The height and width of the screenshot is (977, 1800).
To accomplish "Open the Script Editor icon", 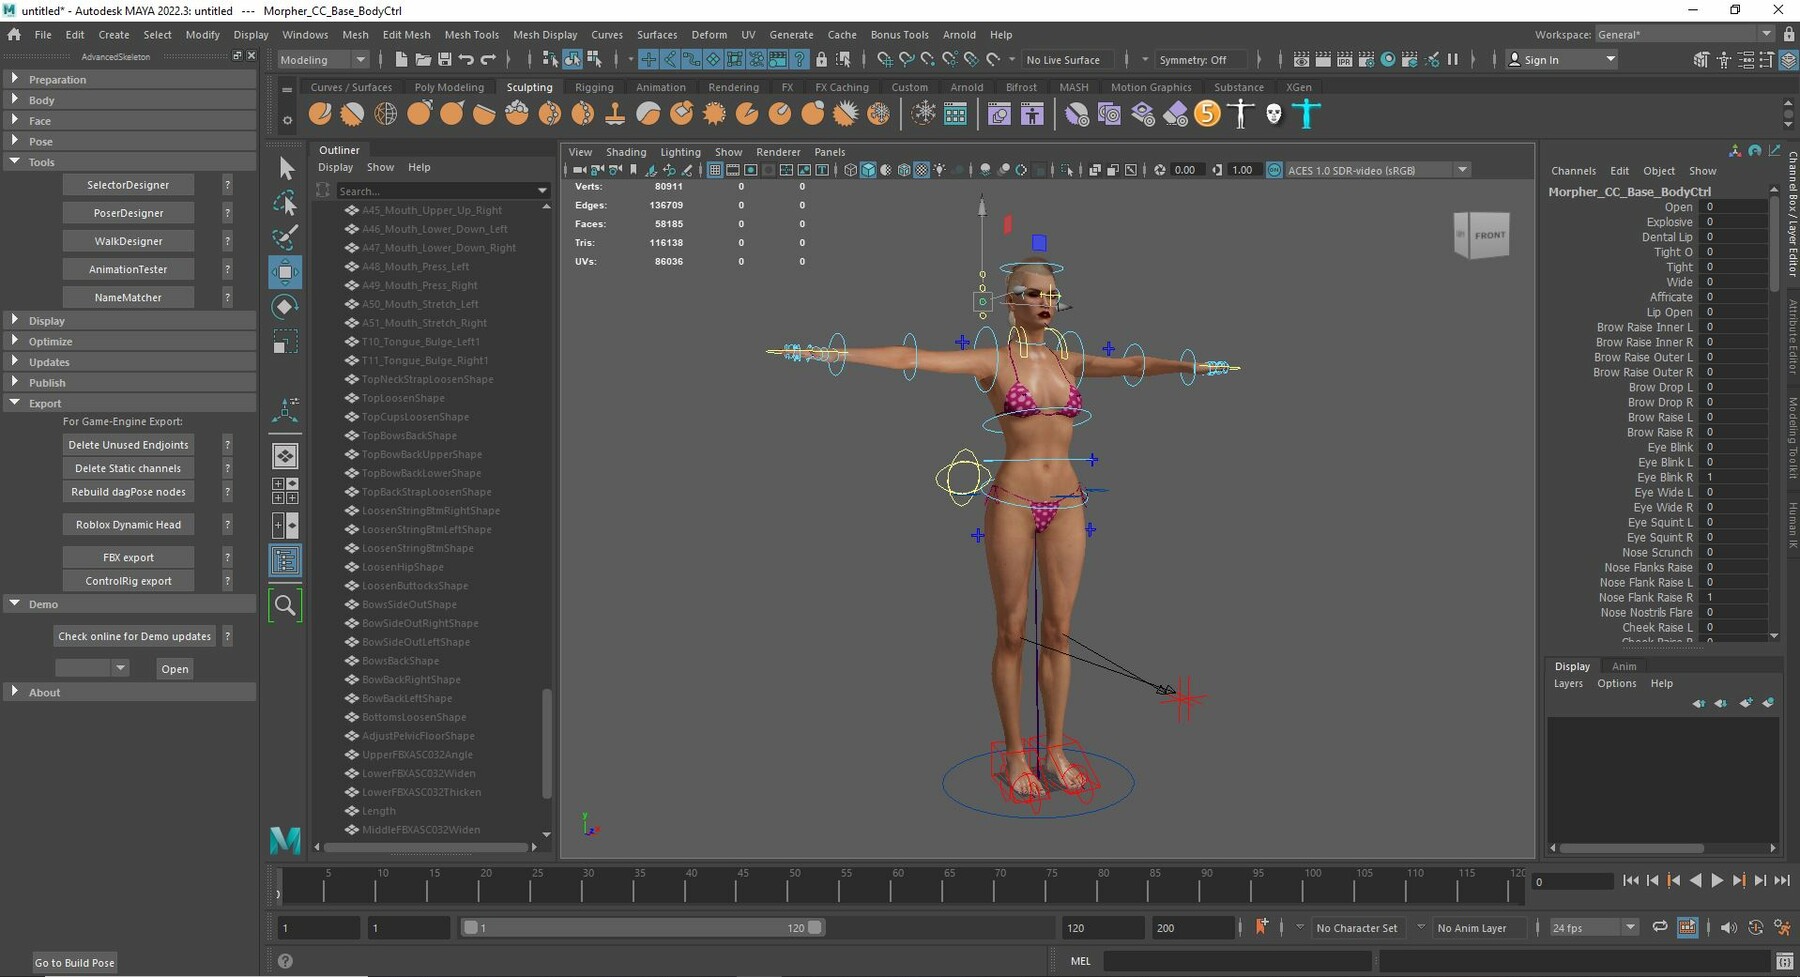I will [1784, 961].
